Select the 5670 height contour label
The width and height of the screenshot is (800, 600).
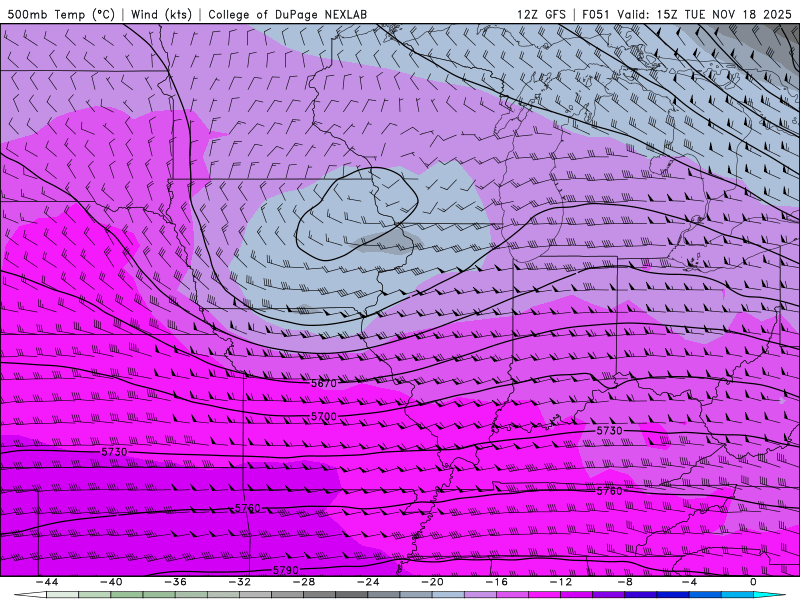click(x=324, y=383)
